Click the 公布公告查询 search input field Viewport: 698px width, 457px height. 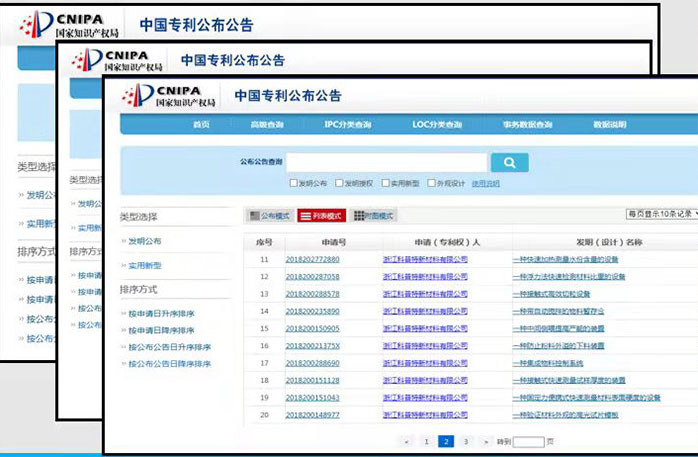click(387, 163)
